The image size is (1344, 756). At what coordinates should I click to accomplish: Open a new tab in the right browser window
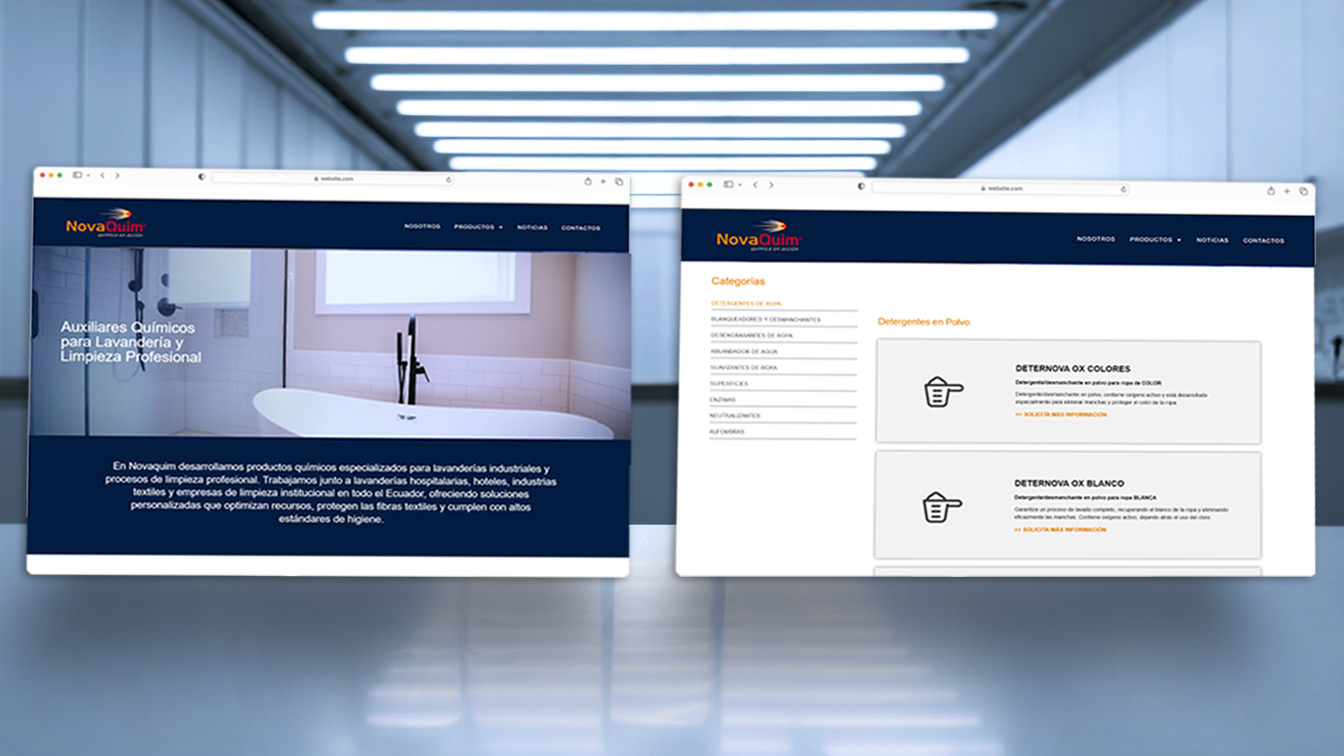click(1287, 190)
